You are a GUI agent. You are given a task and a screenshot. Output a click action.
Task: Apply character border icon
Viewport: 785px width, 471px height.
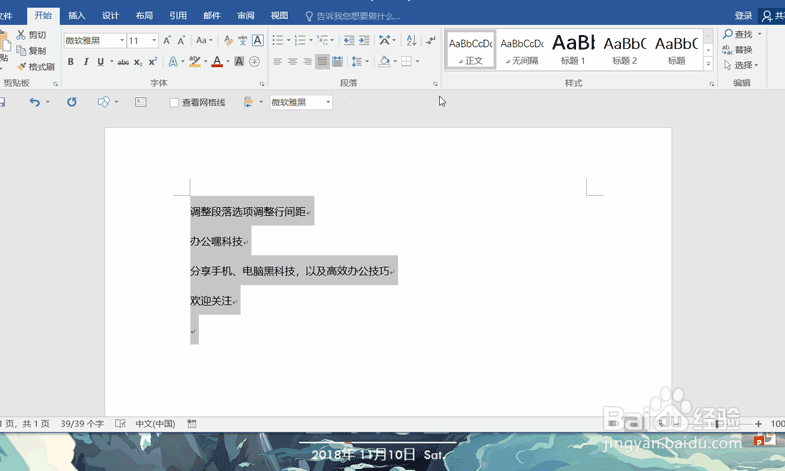(258, 40)
